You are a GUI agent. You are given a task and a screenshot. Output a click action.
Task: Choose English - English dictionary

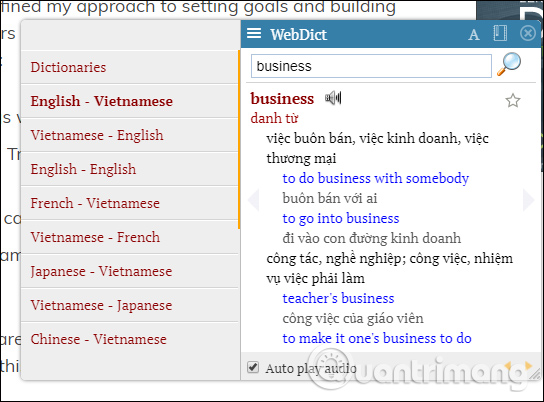(x=130, y=169)
